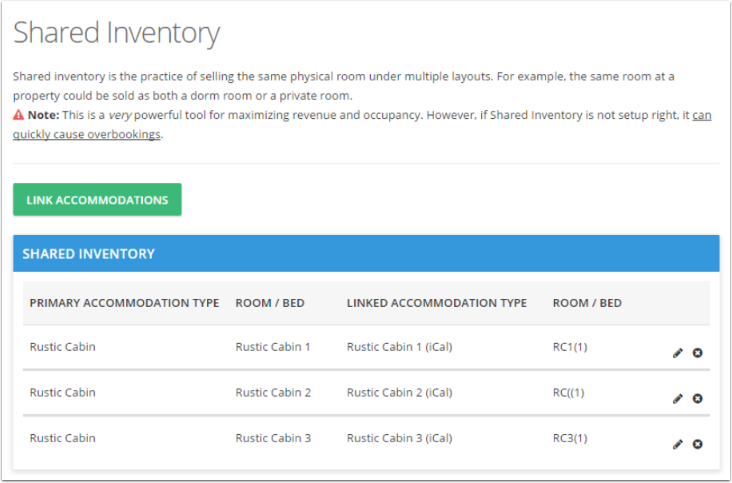Edit the Rustic Cabin 3 link (pencil)
This screenshot has height=483, width=732.
[677, 444]
